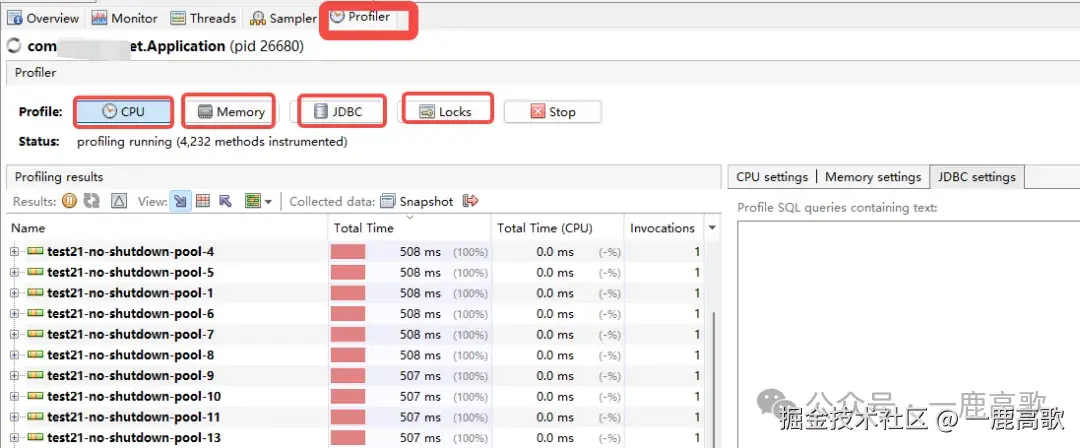Expand test21-no-shutdown-pool-8 tree node

tap(14, 355)
